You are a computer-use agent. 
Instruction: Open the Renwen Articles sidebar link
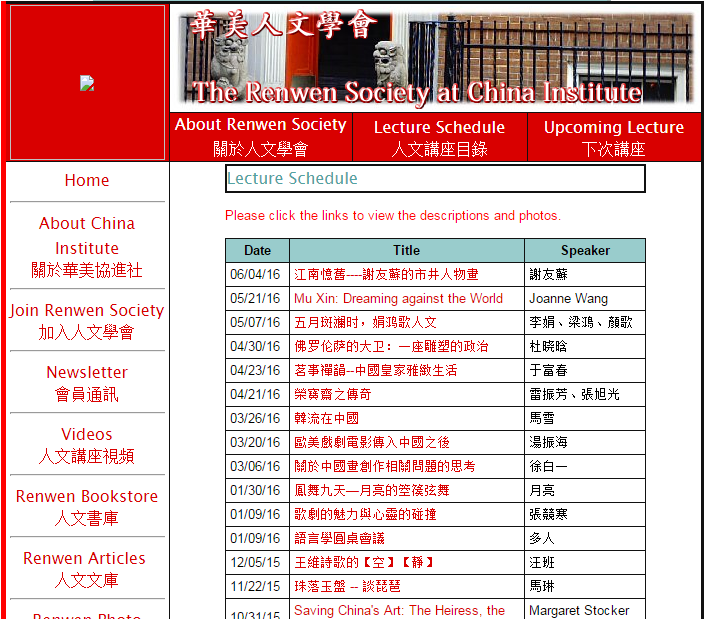84,569
